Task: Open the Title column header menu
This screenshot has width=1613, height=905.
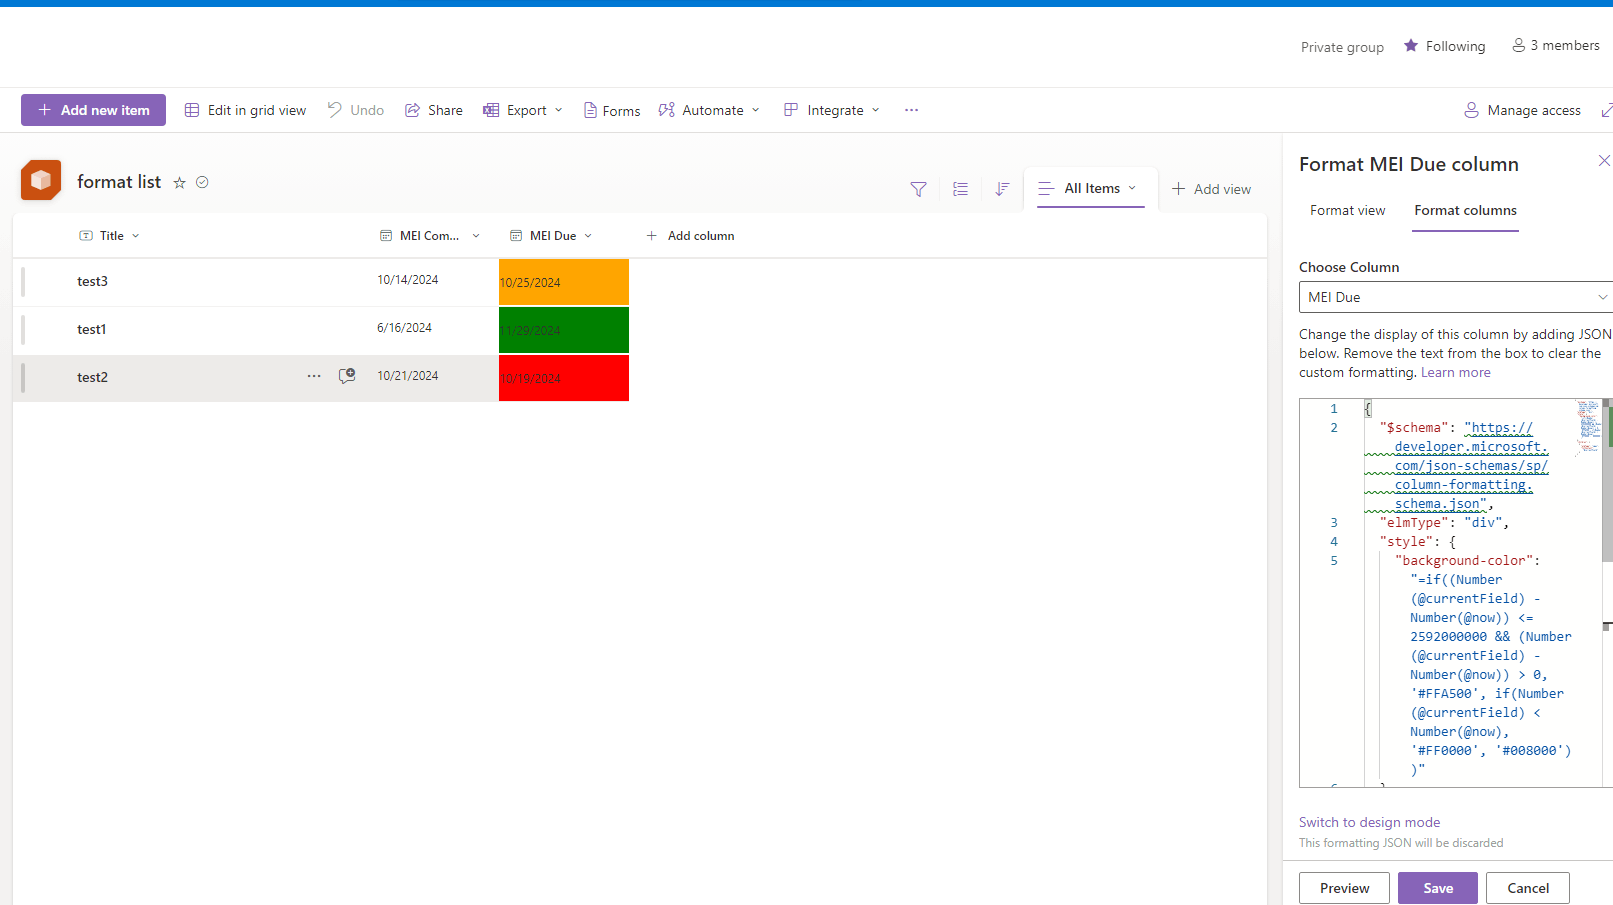Action: pos(110,236)
